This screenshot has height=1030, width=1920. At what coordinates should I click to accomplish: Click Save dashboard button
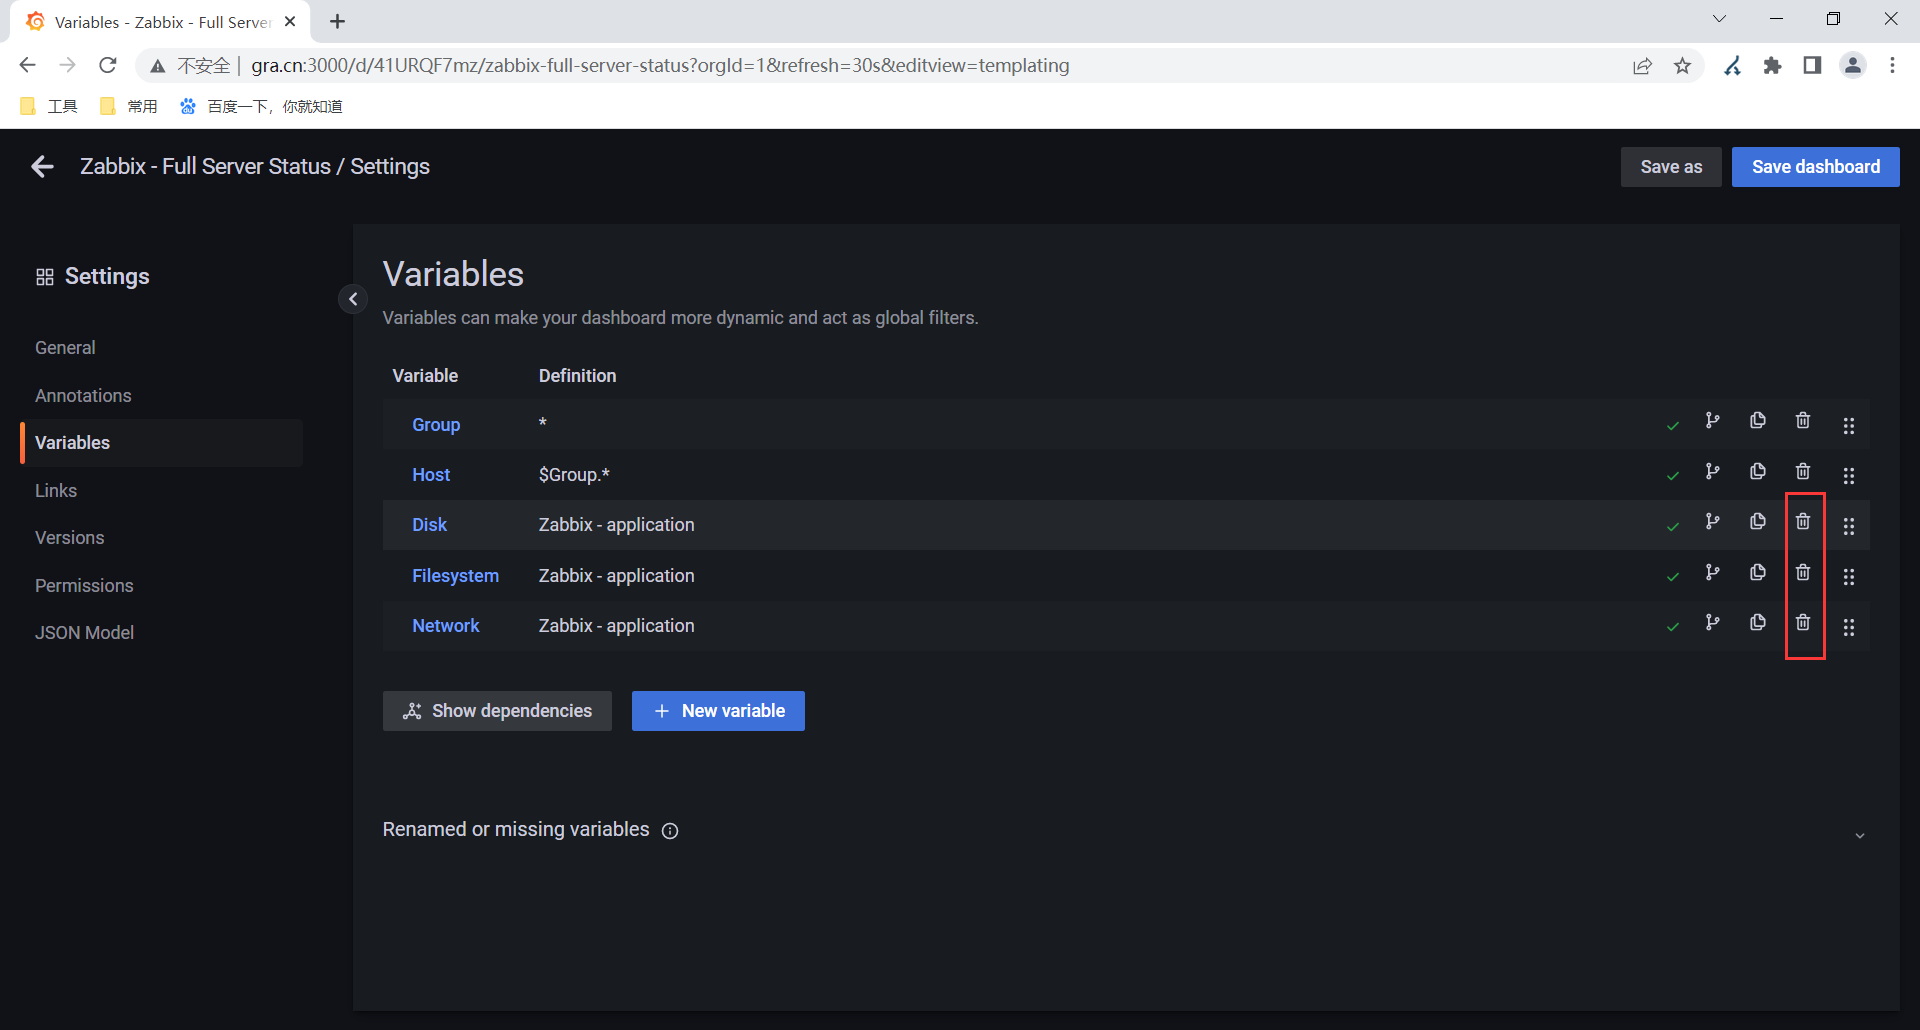1816,167
